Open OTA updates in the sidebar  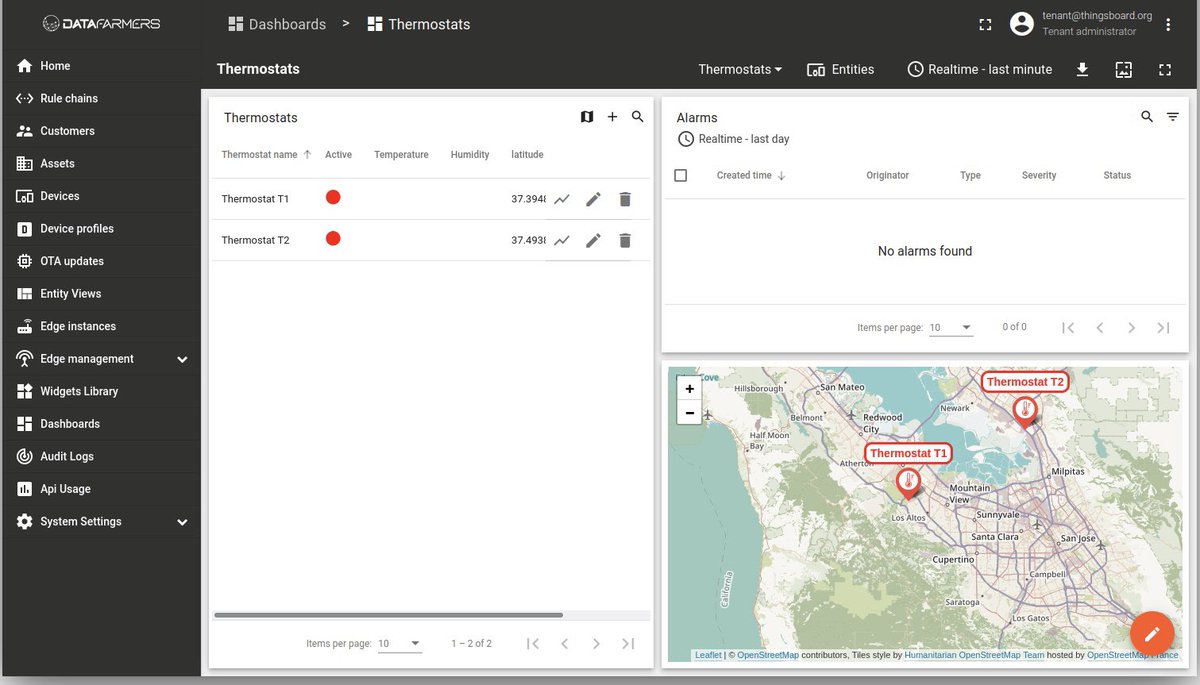click(x=101, y=261)
